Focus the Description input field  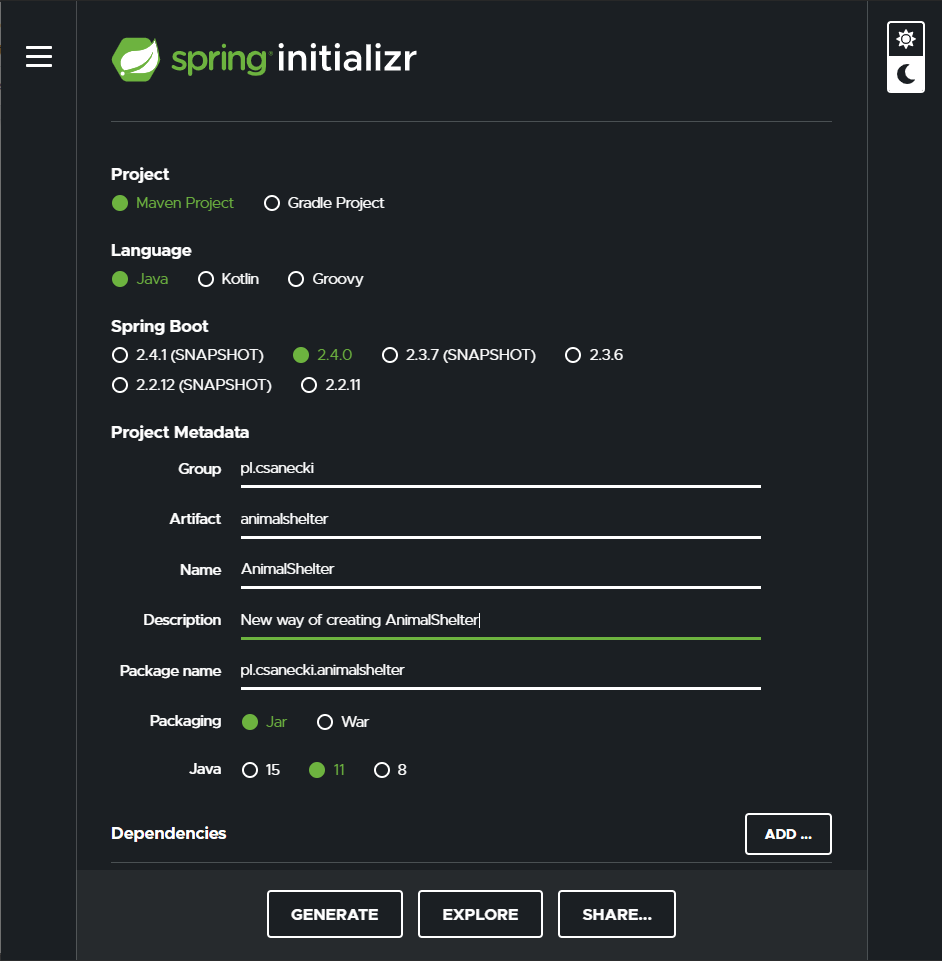coord(501,621)
